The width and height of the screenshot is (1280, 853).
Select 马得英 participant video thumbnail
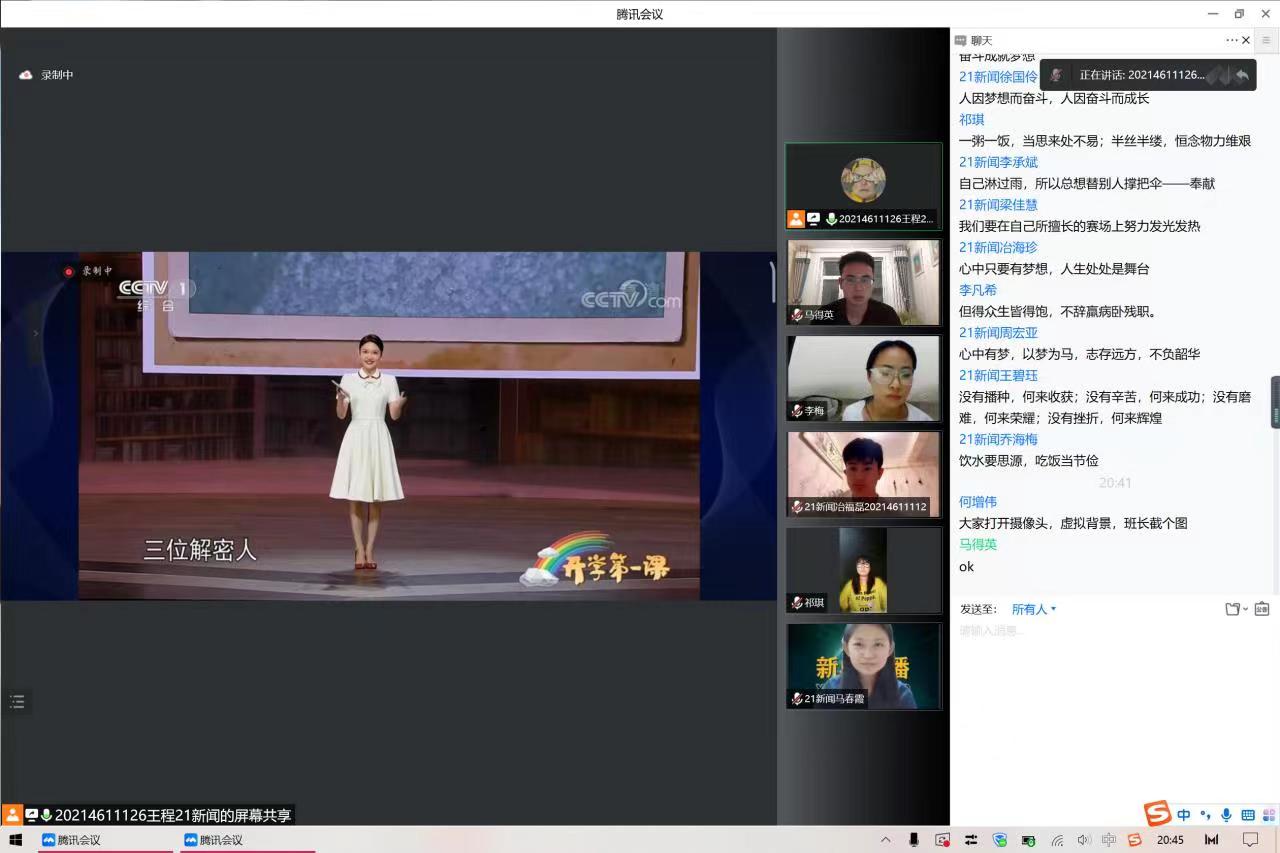[x=864, y=283]
